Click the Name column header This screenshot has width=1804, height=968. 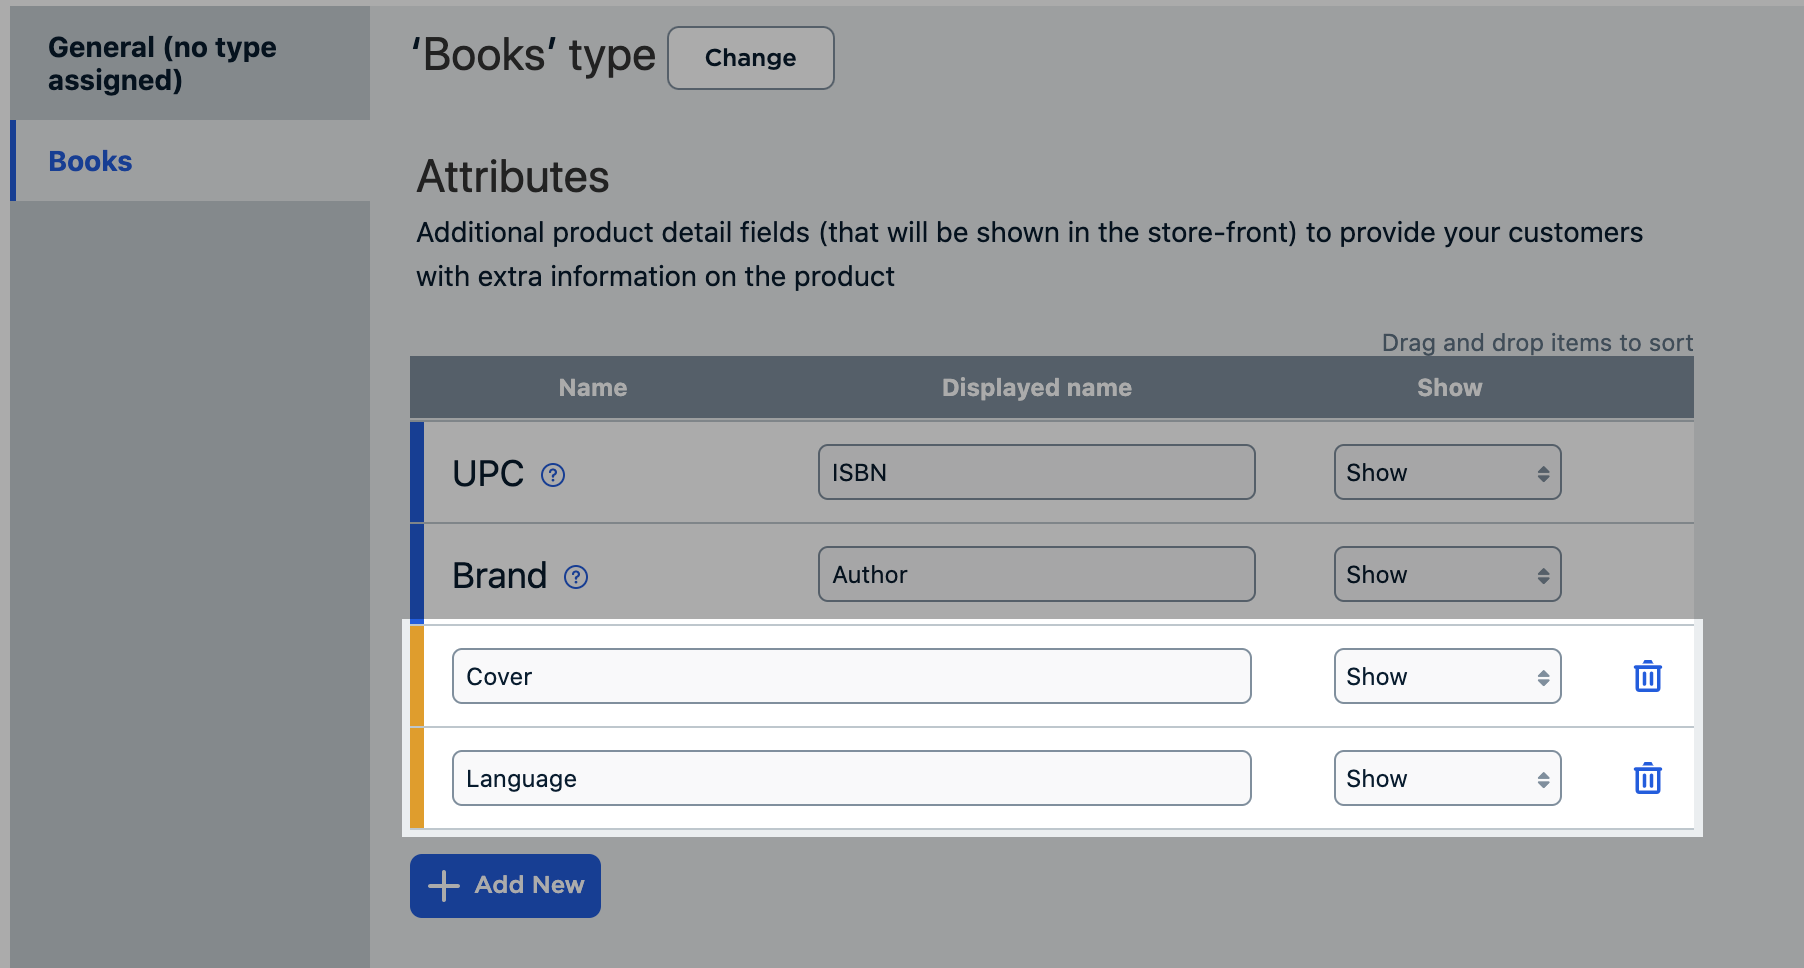point(592,388)
